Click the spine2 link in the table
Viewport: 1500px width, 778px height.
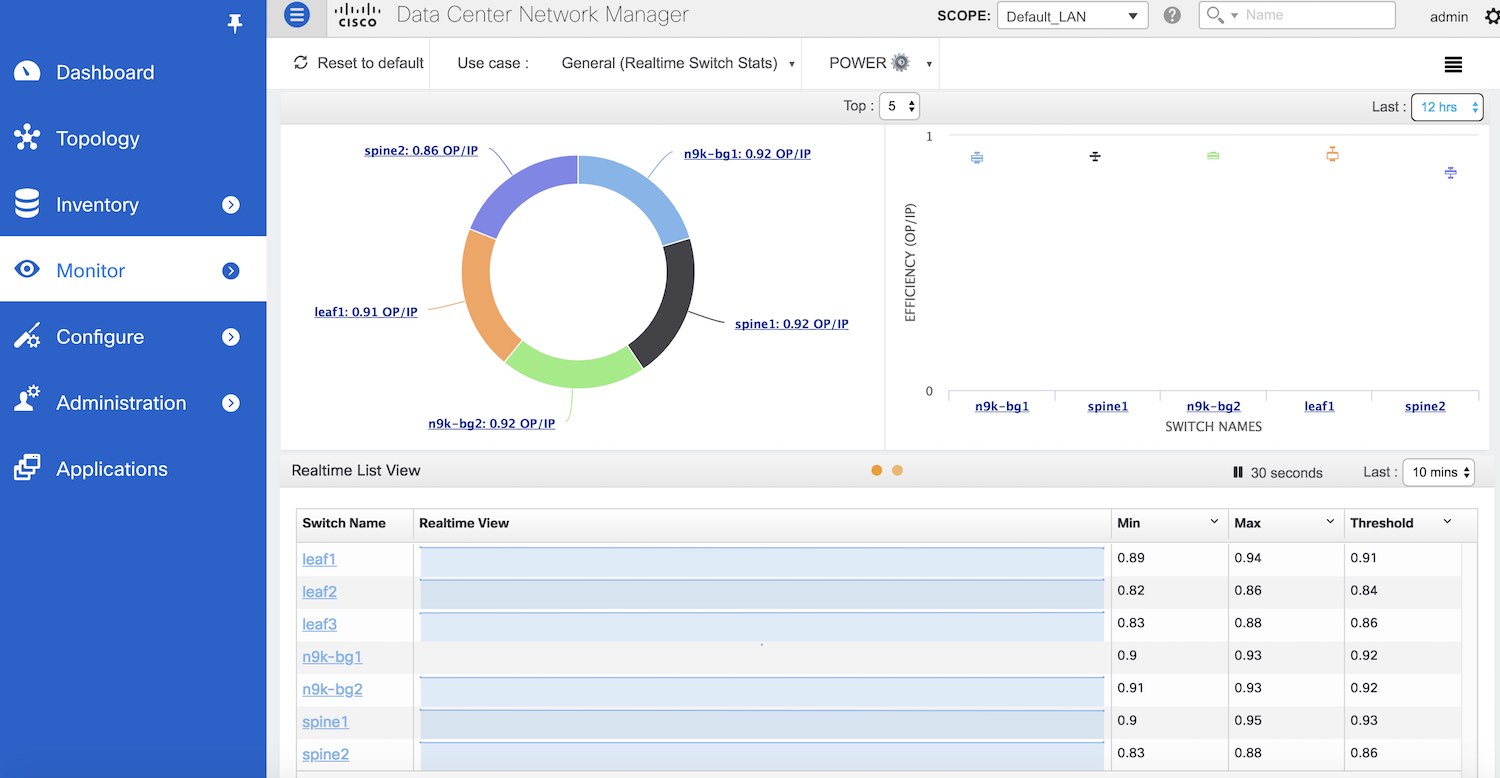tap(325, 754)
